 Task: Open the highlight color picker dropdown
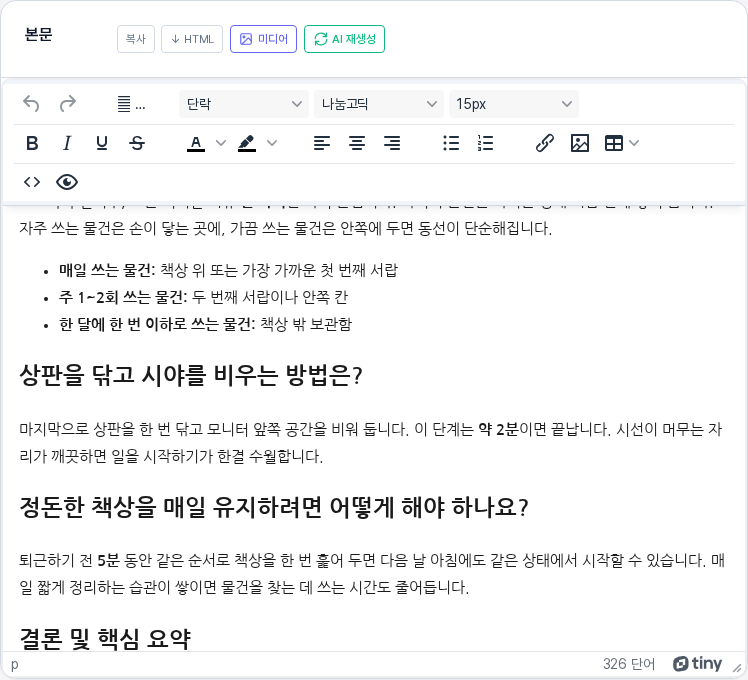coord(272,143)
